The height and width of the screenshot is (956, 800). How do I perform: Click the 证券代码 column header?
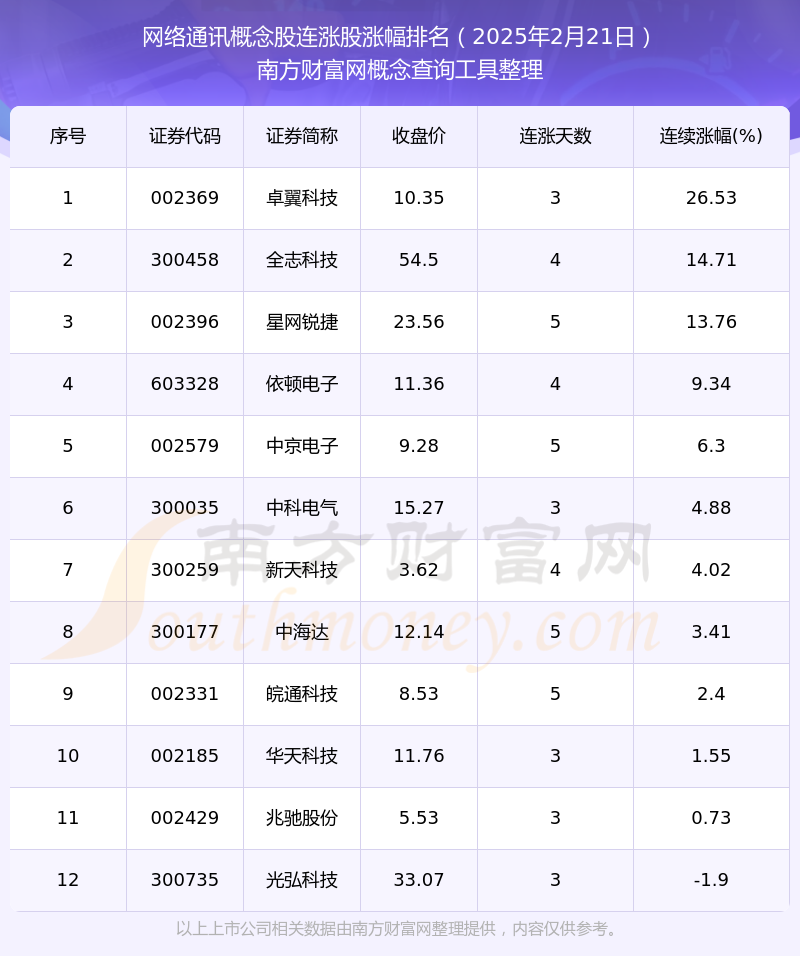185,136
